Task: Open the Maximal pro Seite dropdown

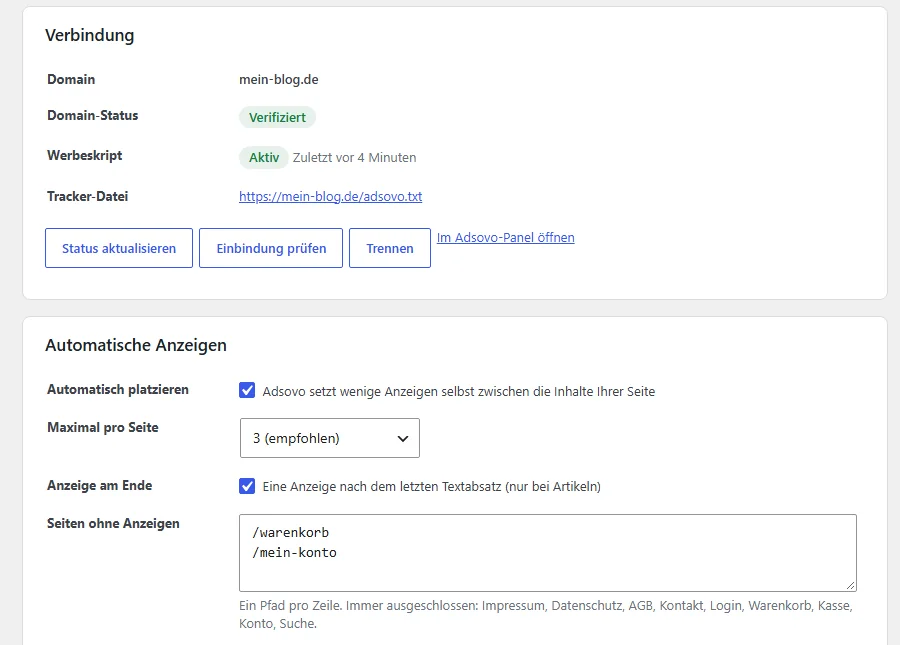Action: [329, 438]
